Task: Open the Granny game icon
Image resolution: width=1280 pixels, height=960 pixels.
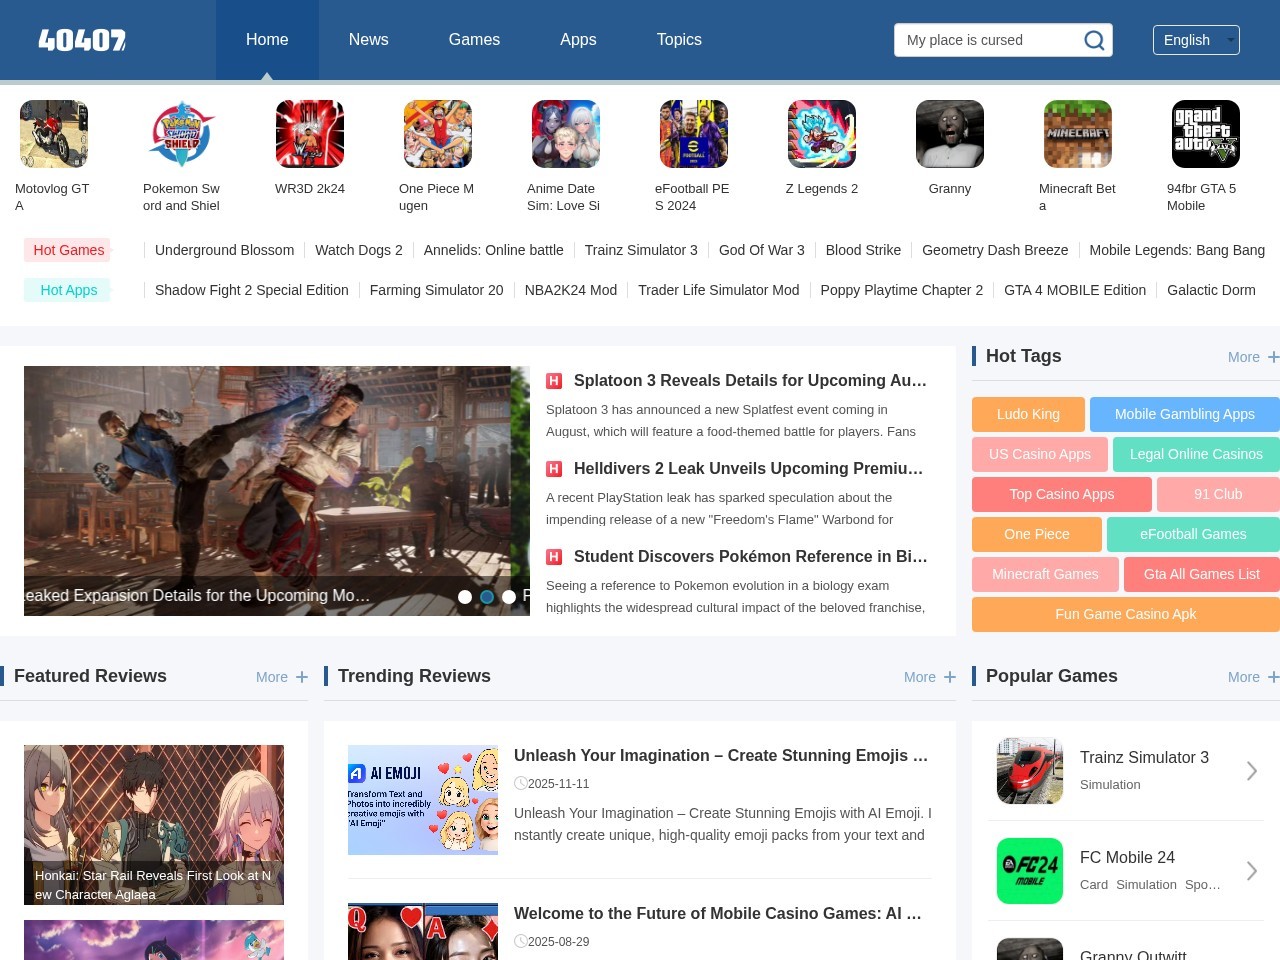Action: click(x=950, y=134)
